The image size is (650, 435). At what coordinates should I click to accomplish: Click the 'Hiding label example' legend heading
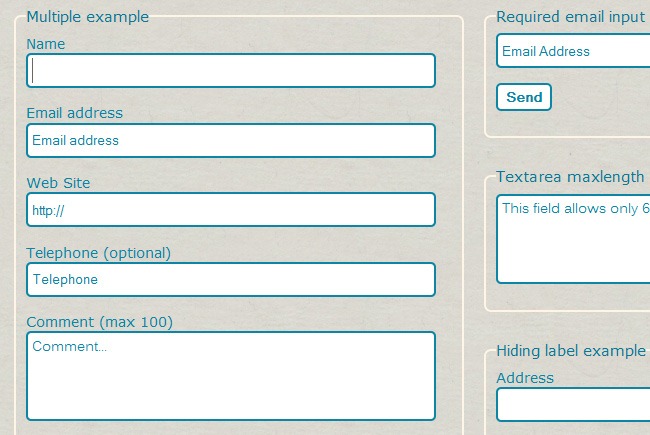pos(571,351)
